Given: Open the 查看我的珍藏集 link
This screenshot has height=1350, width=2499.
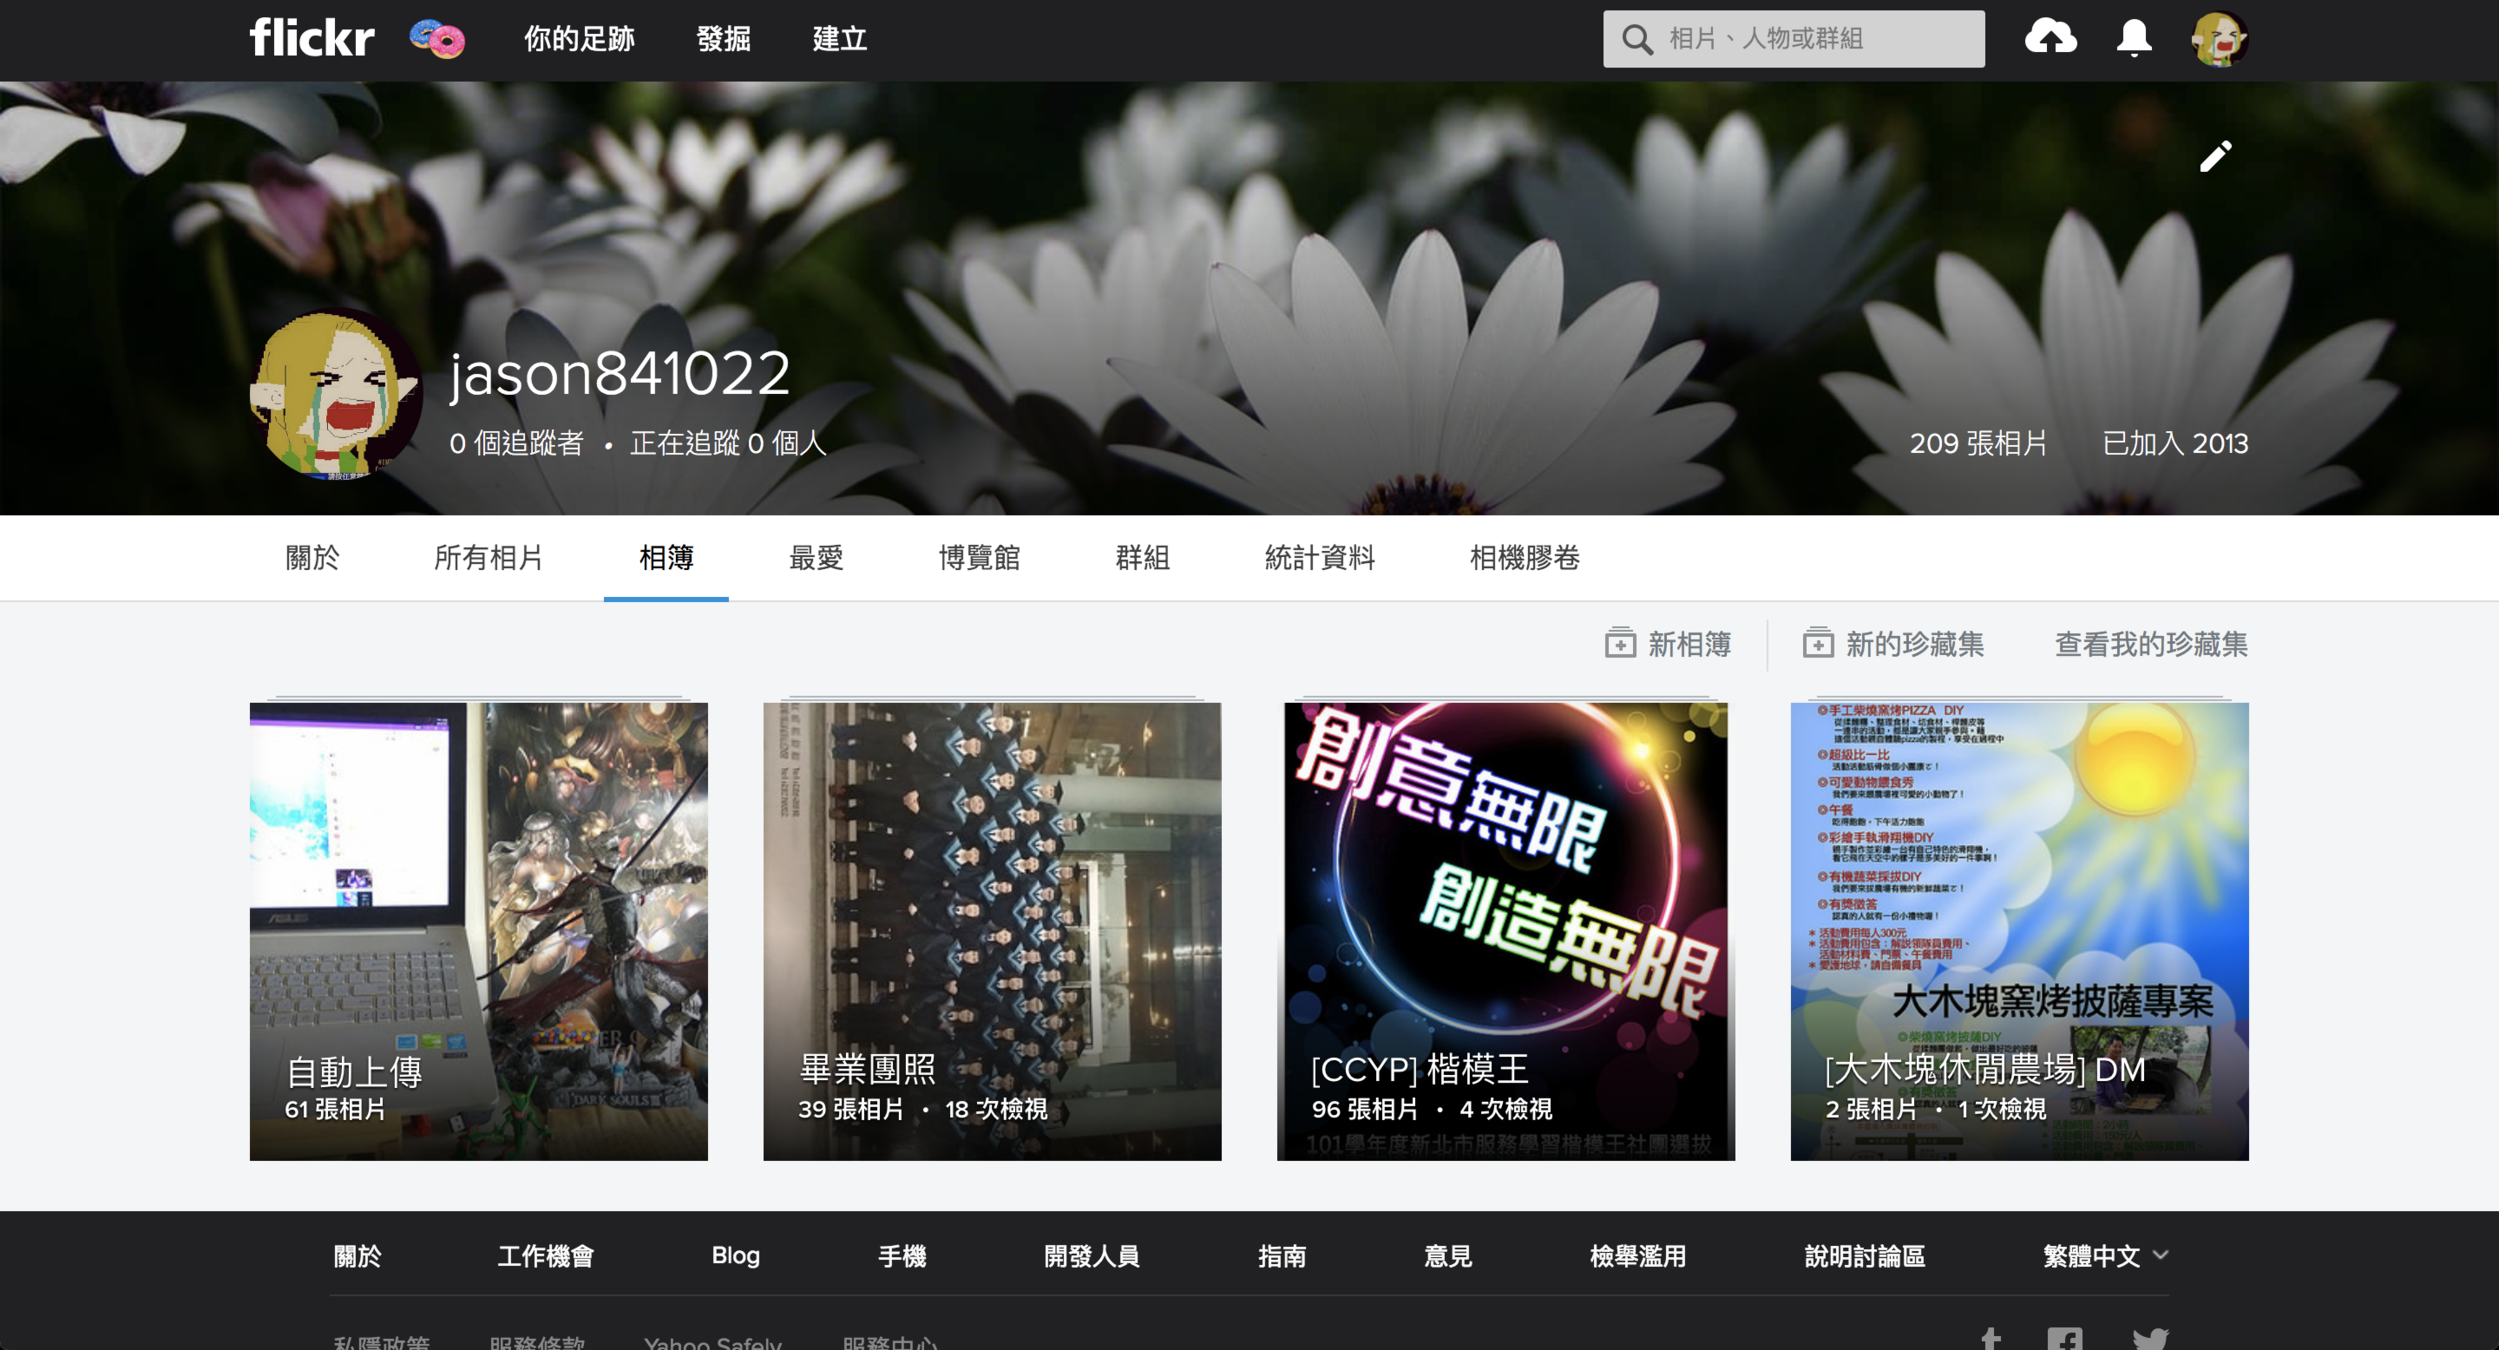Looking at the screenshot, I should (2150, 644).
